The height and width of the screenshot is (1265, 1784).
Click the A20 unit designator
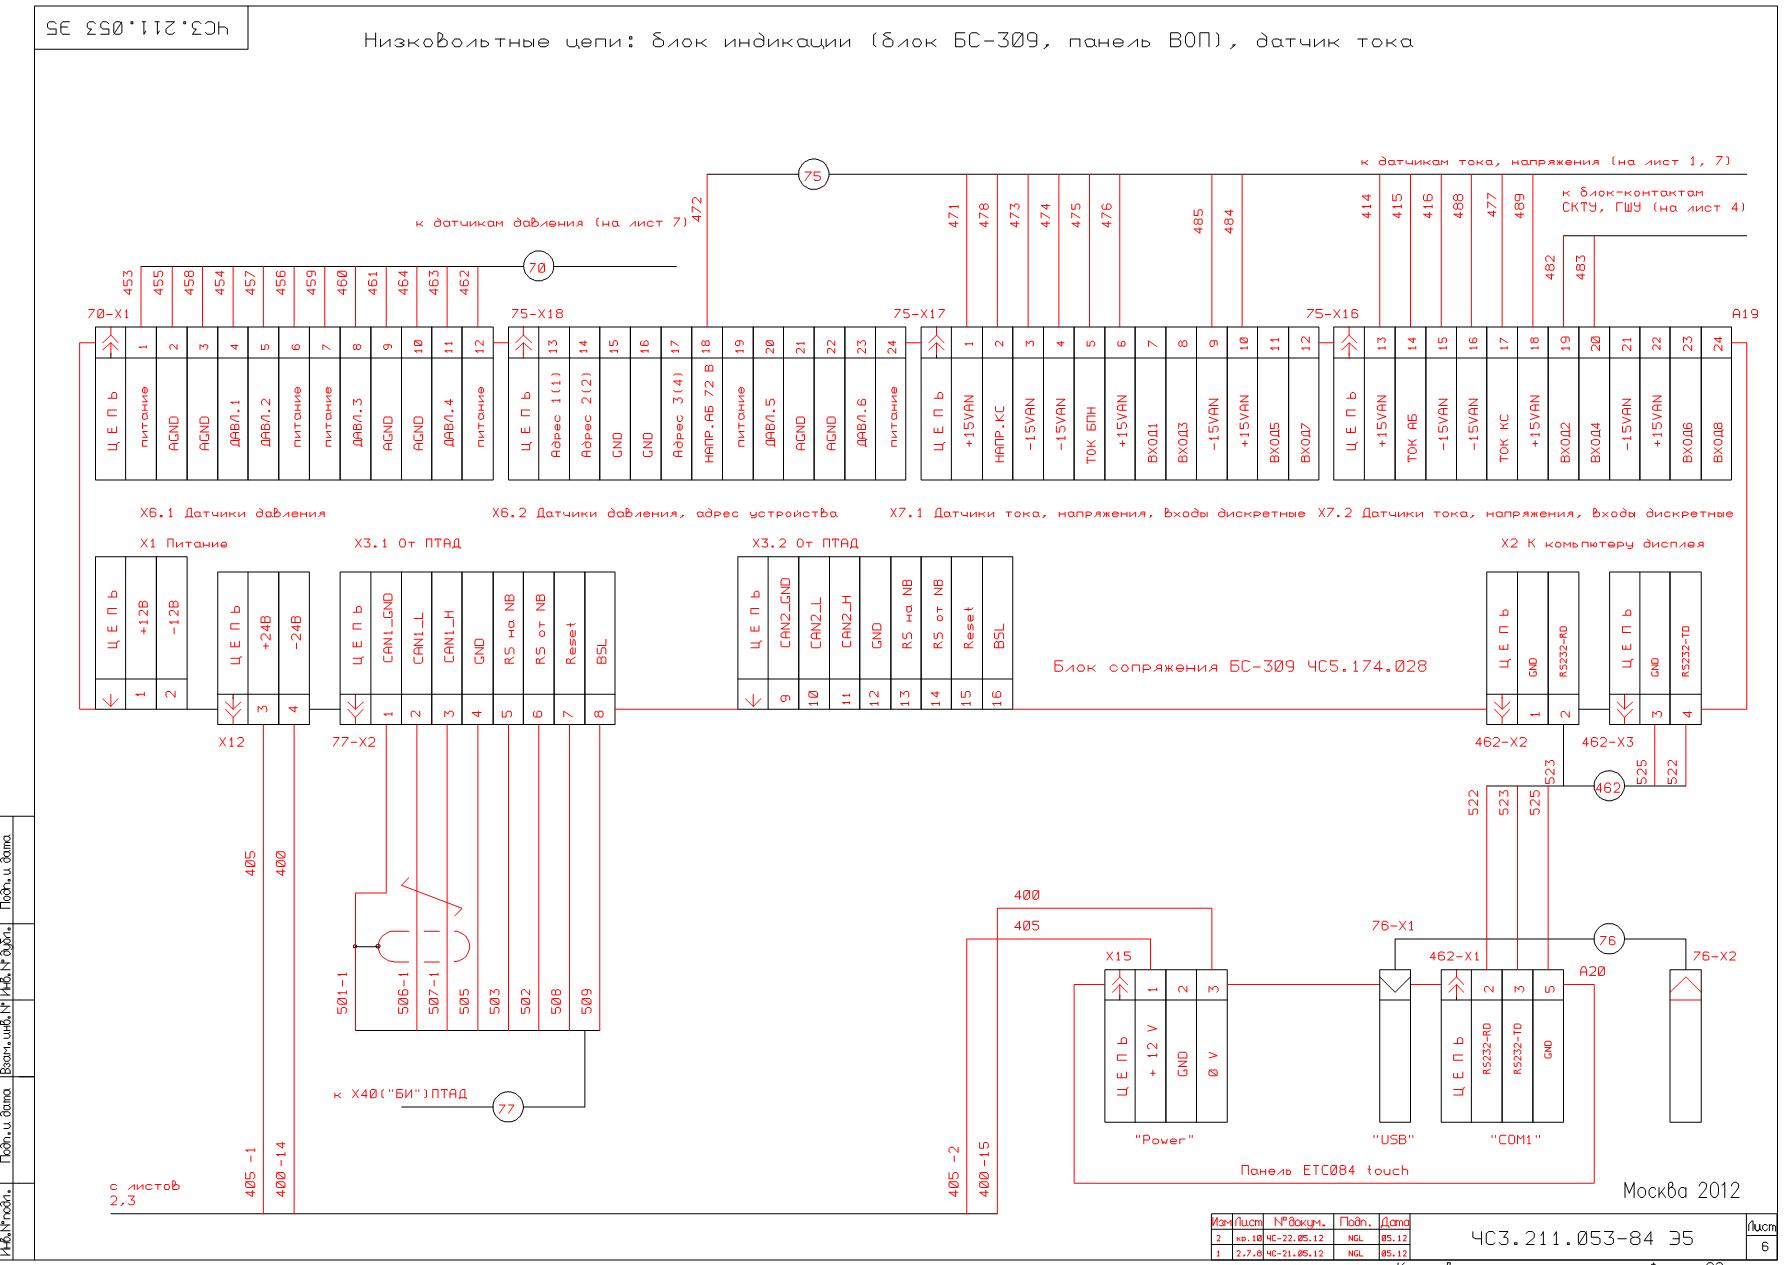pyautogui.click(x=1592, y=971)
